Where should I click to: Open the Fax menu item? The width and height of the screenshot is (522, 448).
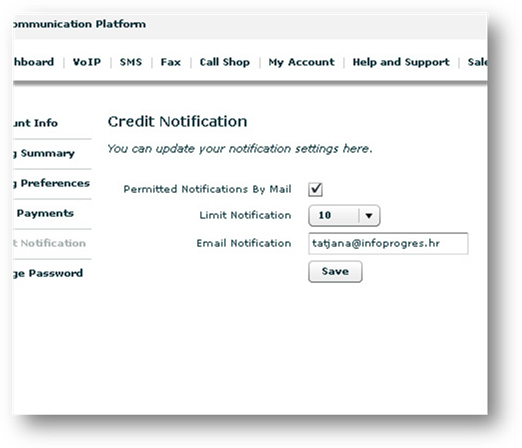click(x=171, y=62)
